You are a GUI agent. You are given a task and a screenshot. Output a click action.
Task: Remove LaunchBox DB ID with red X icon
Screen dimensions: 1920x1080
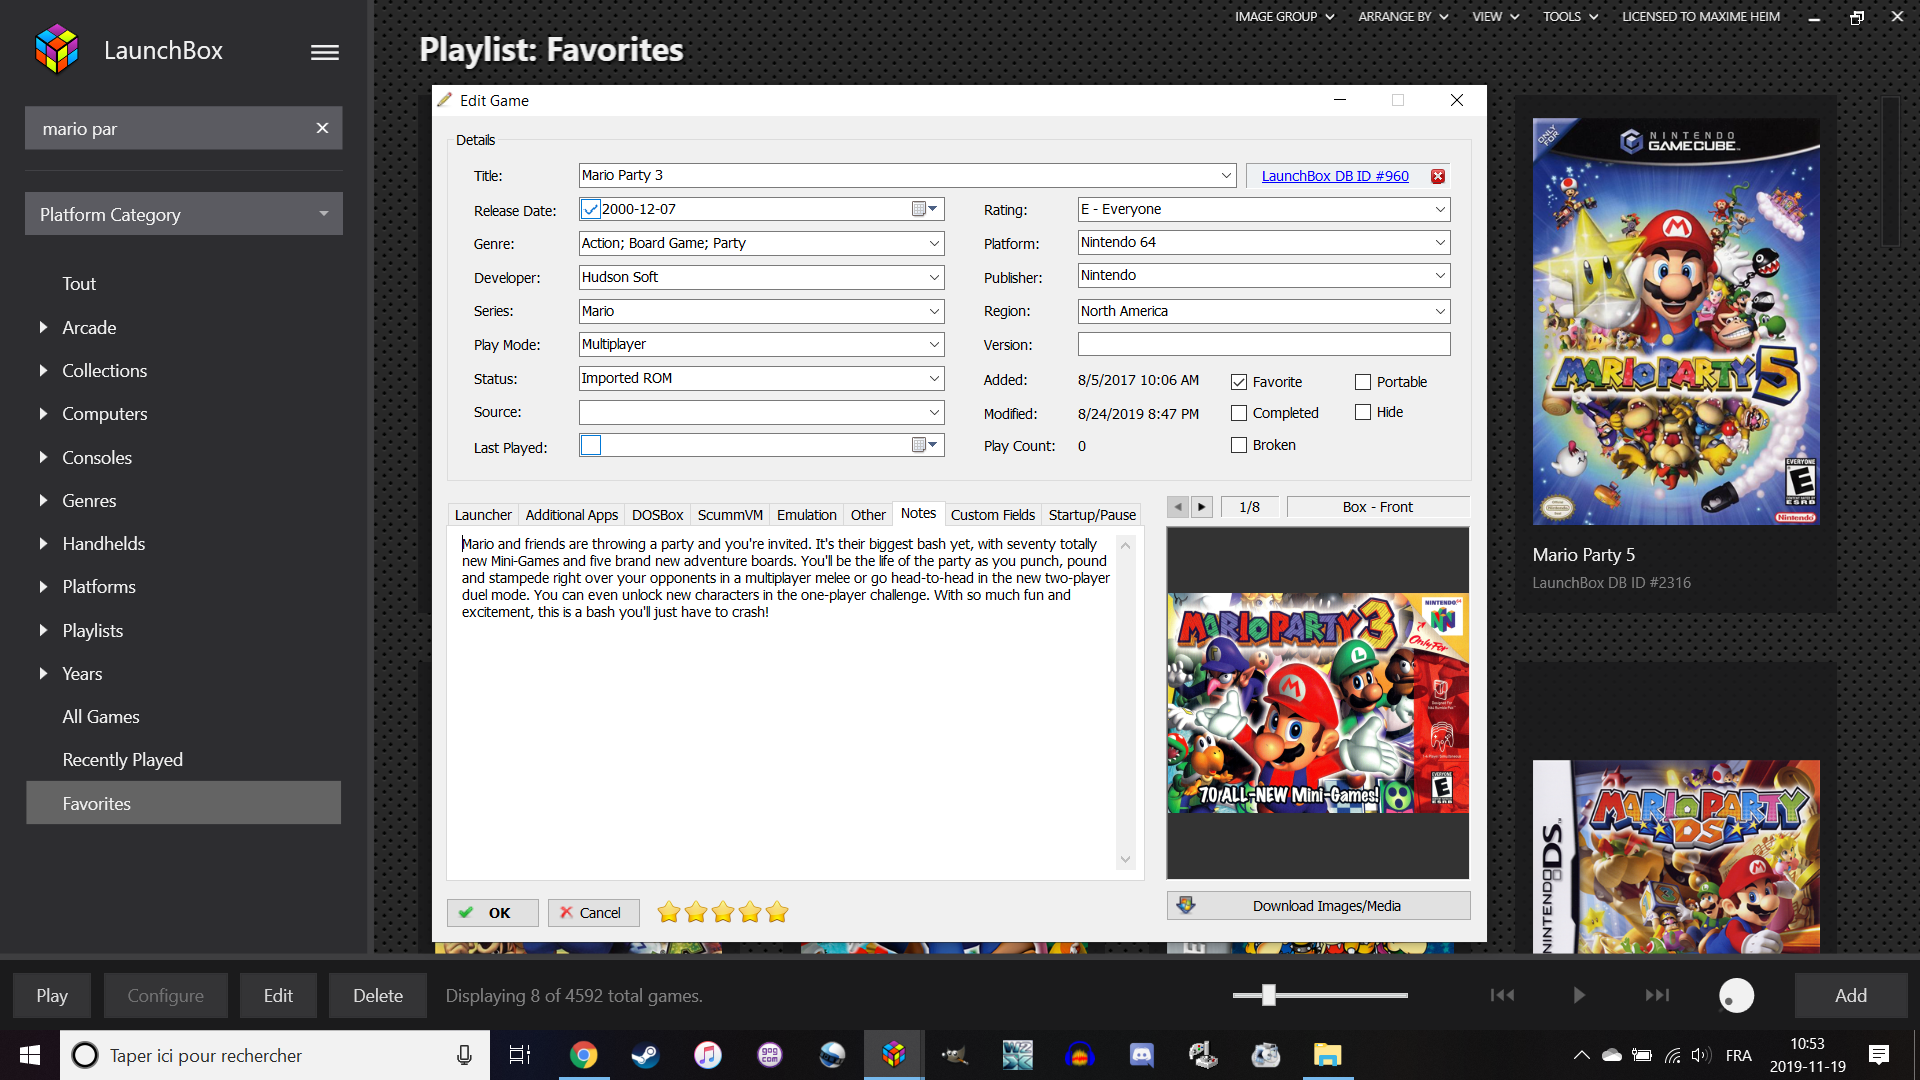[x=1438, y=176]
